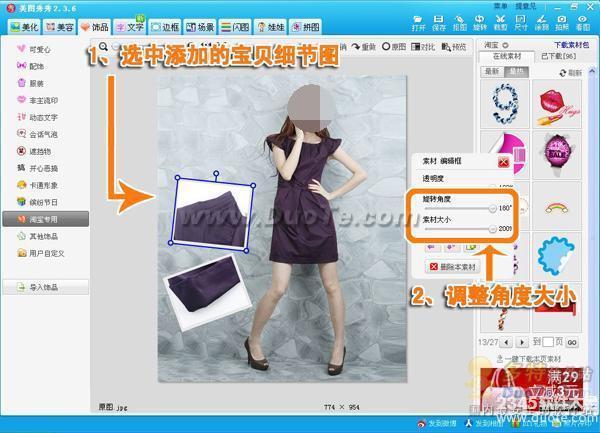Click the 删除本素材 button
This screenshot has height=433, width=600.
point(453,267)
